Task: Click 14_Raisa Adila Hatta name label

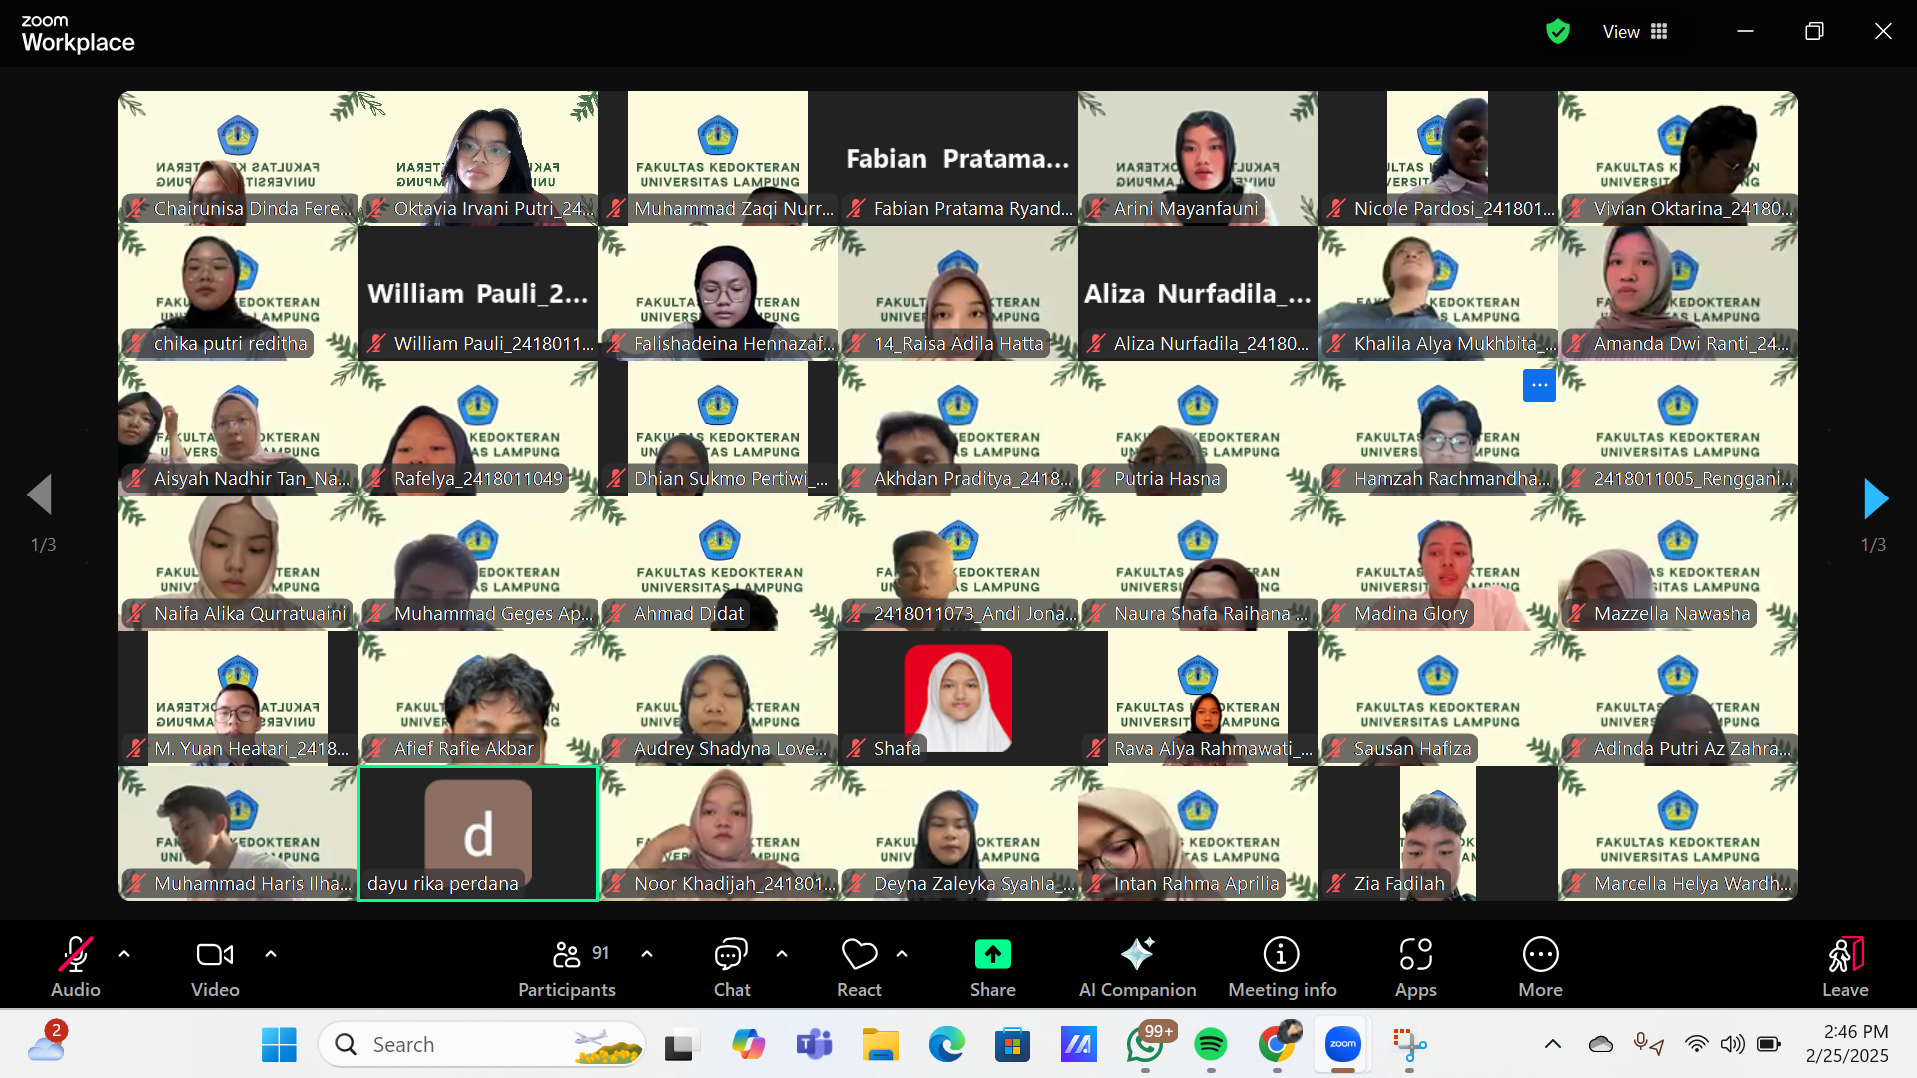Action: pos(958,344)
